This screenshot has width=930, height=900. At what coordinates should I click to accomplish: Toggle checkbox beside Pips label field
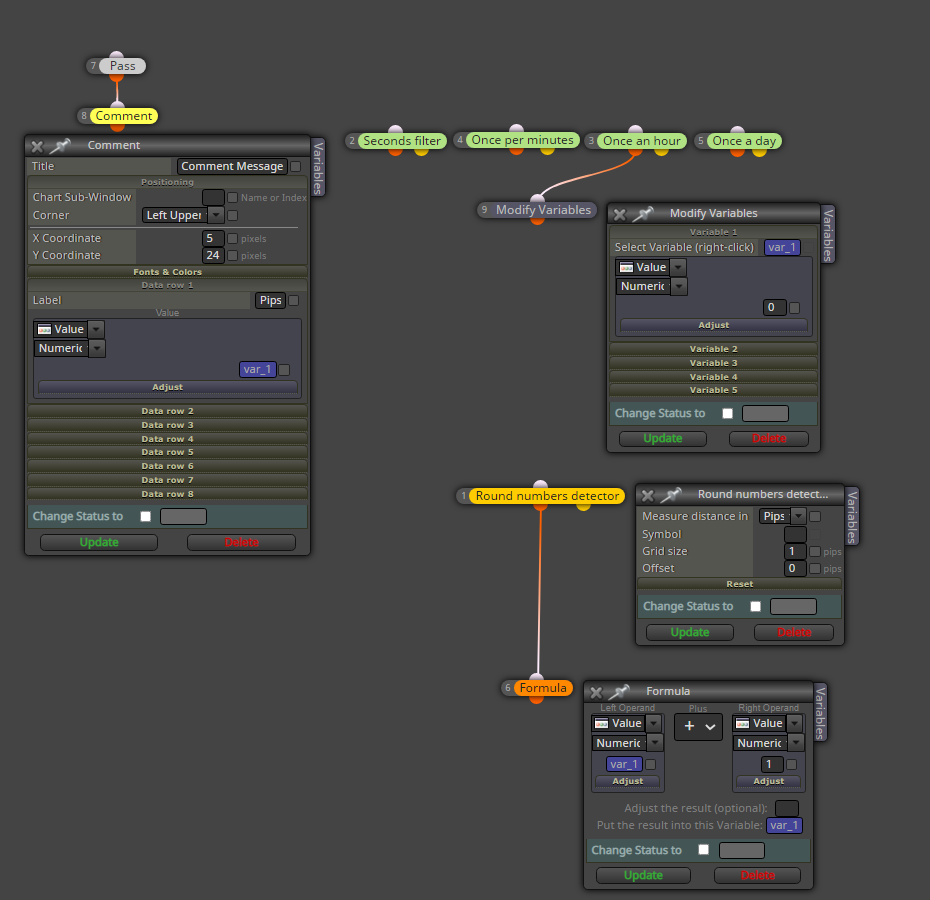pos(294,301)
